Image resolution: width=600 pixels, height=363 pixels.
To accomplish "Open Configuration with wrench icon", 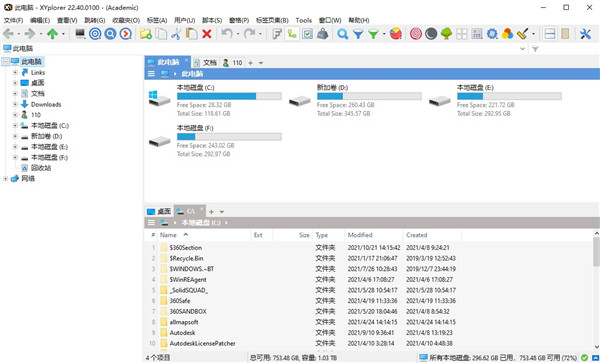I will point(585,34).
